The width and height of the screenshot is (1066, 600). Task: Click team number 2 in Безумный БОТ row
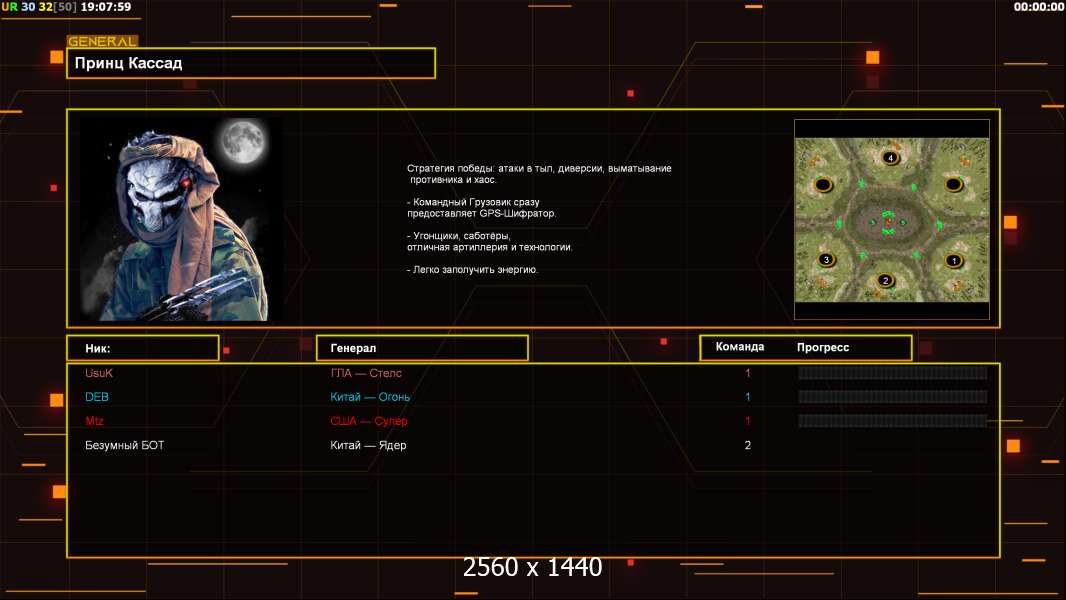coord(748,445)
